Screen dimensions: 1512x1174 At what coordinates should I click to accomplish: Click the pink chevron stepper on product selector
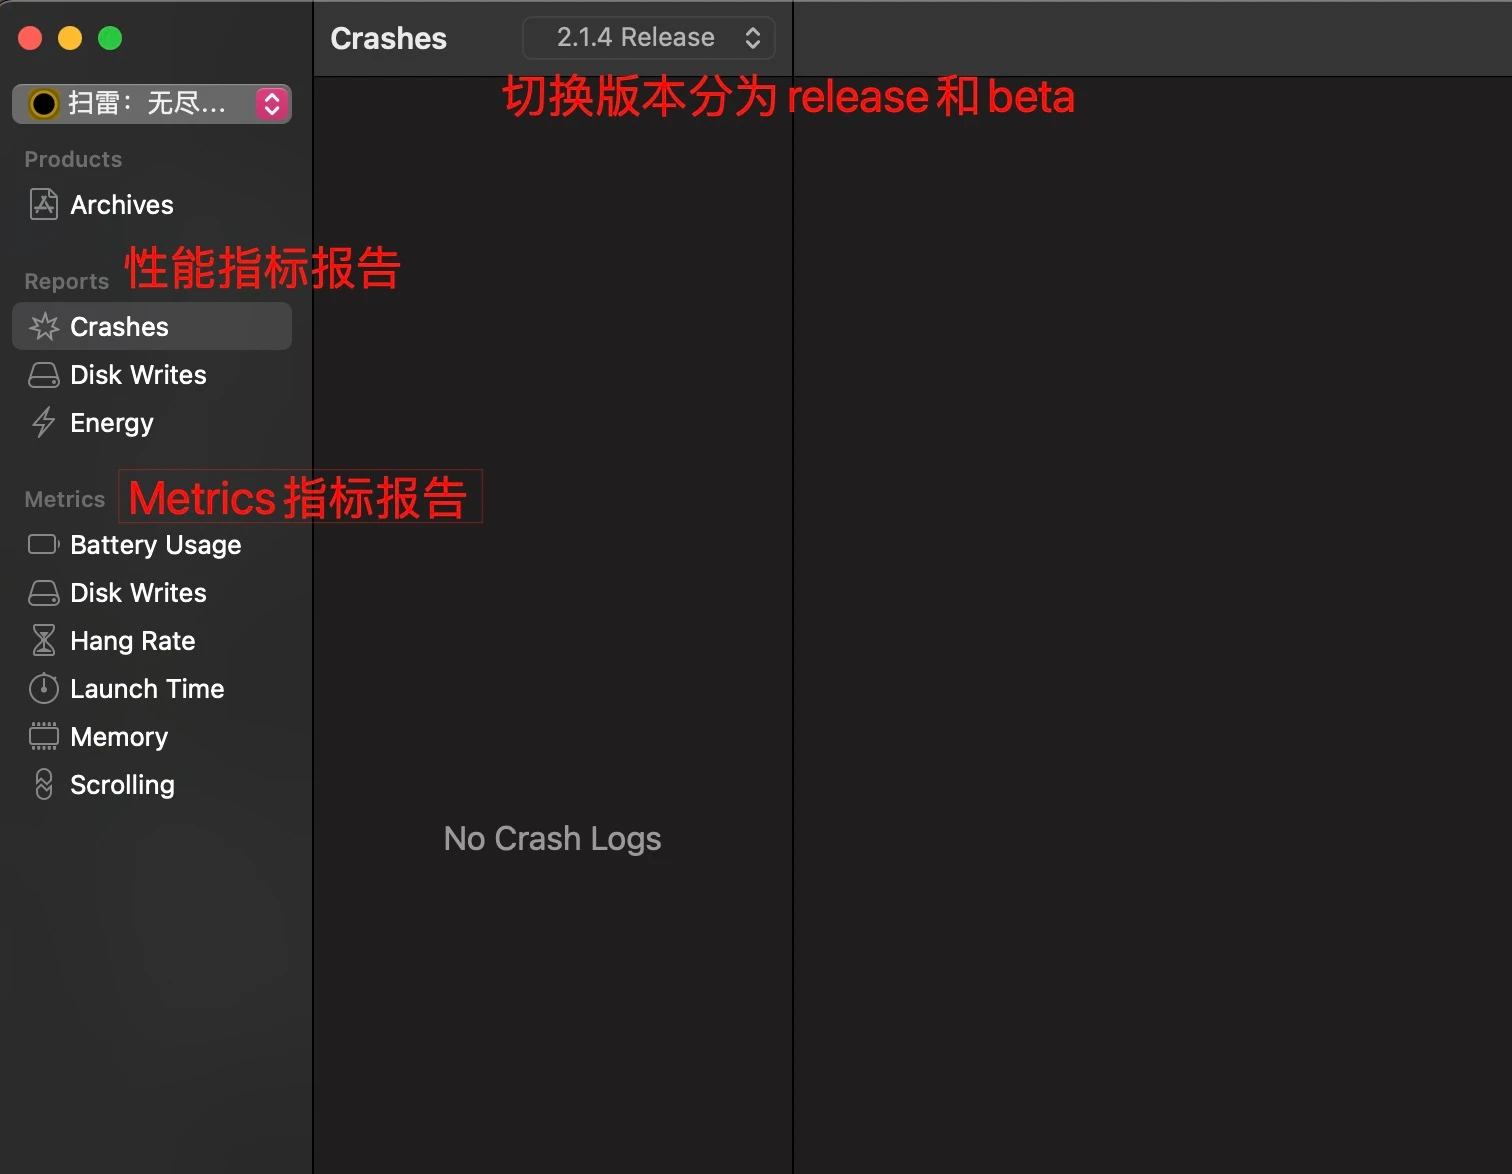tap(271, 103)
